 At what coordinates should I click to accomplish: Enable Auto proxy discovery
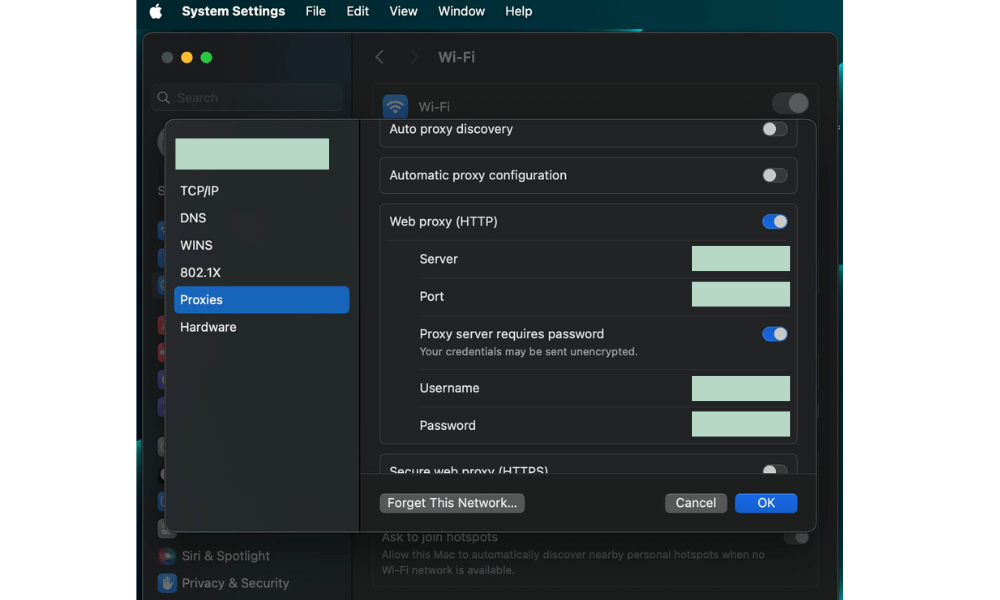point(774,129)
